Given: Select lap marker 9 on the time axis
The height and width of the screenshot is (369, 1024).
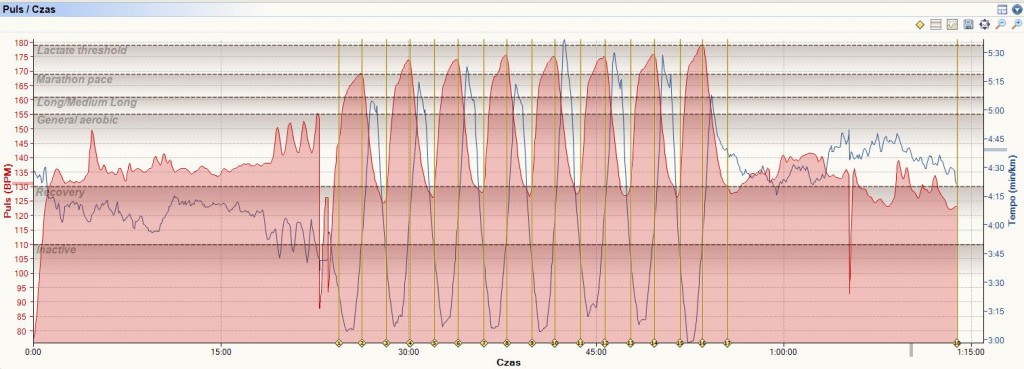Looking at the screenshot, I should [532, 343].
